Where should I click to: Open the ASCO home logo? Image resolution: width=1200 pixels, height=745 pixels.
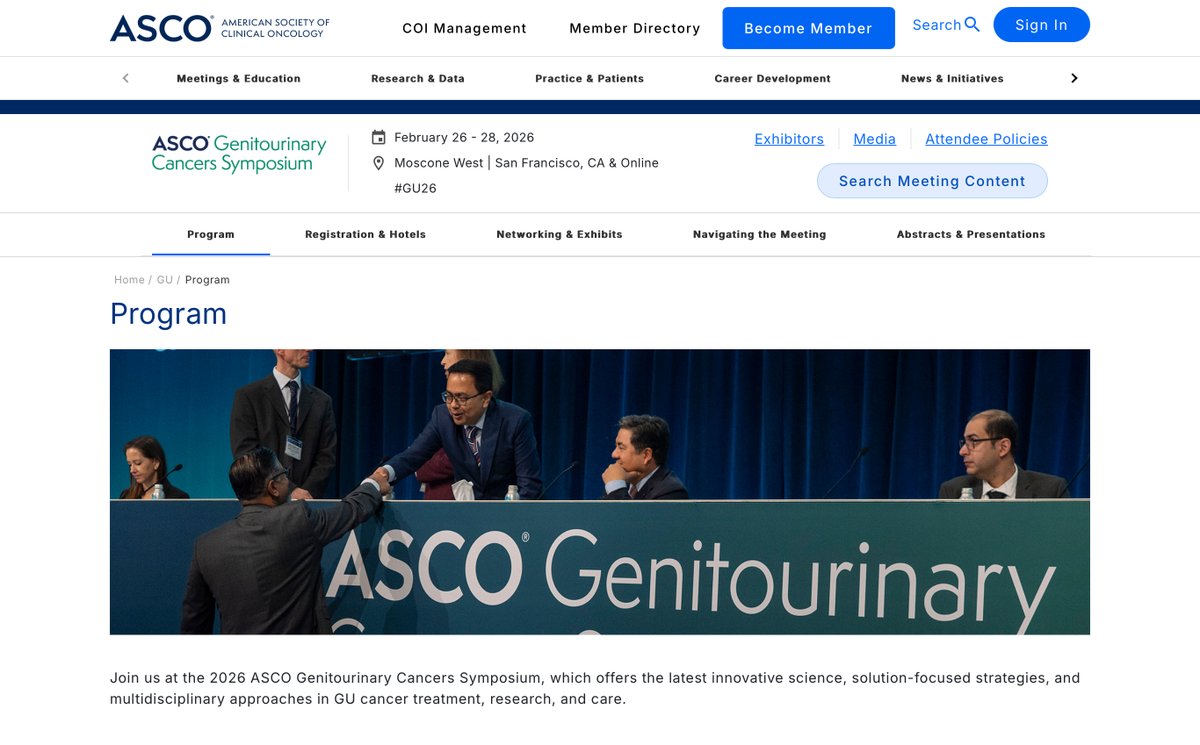(220, 28)
